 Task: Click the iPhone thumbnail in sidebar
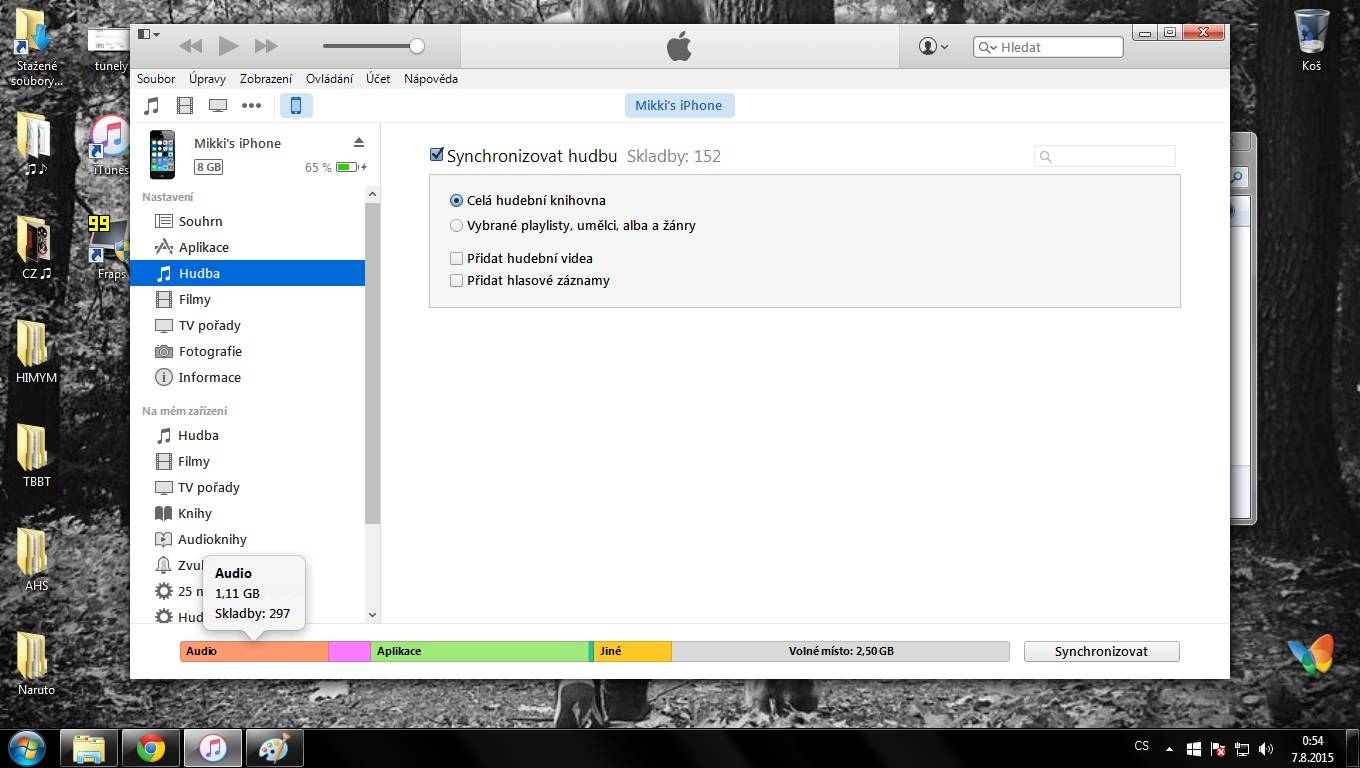pos(162,155)
